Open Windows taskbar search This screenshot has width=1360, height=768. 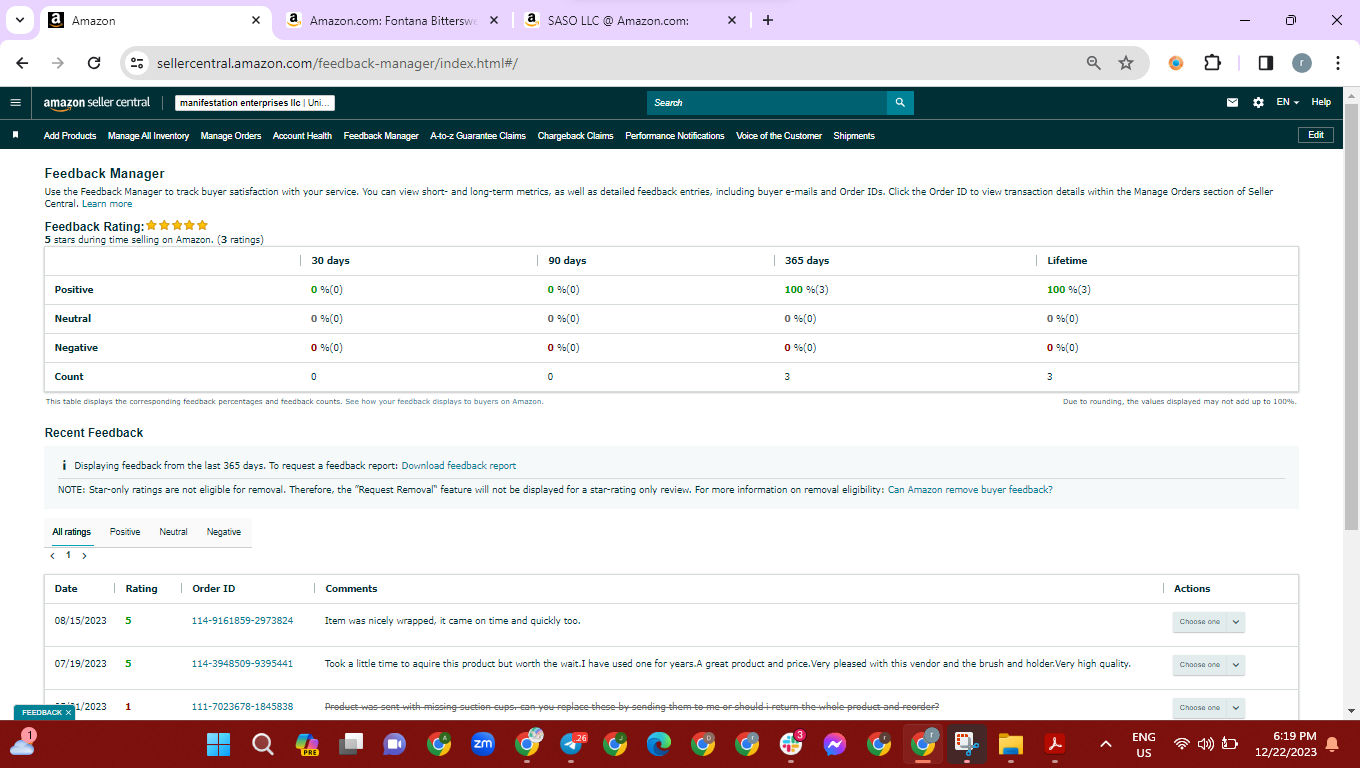[x=262, y=744]
